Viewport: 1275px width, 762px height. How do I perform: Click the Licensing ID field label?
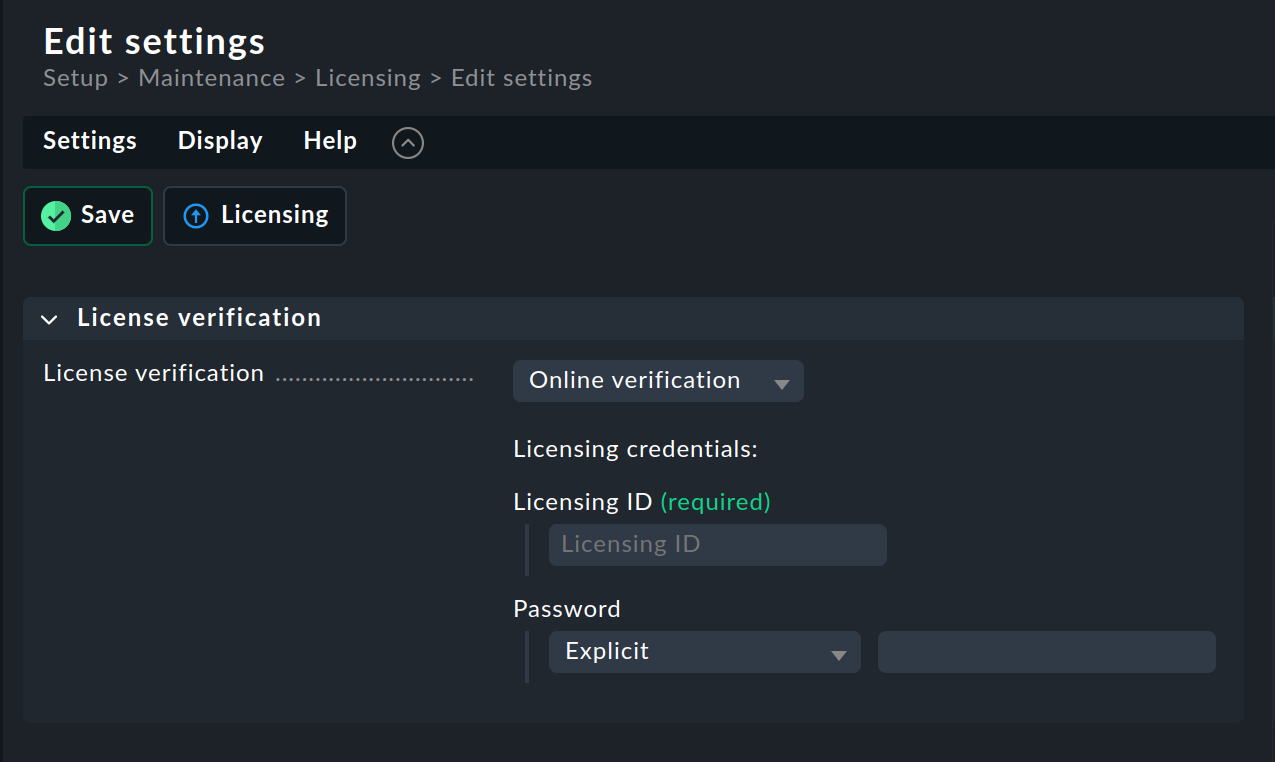click(x=583, y=502)
